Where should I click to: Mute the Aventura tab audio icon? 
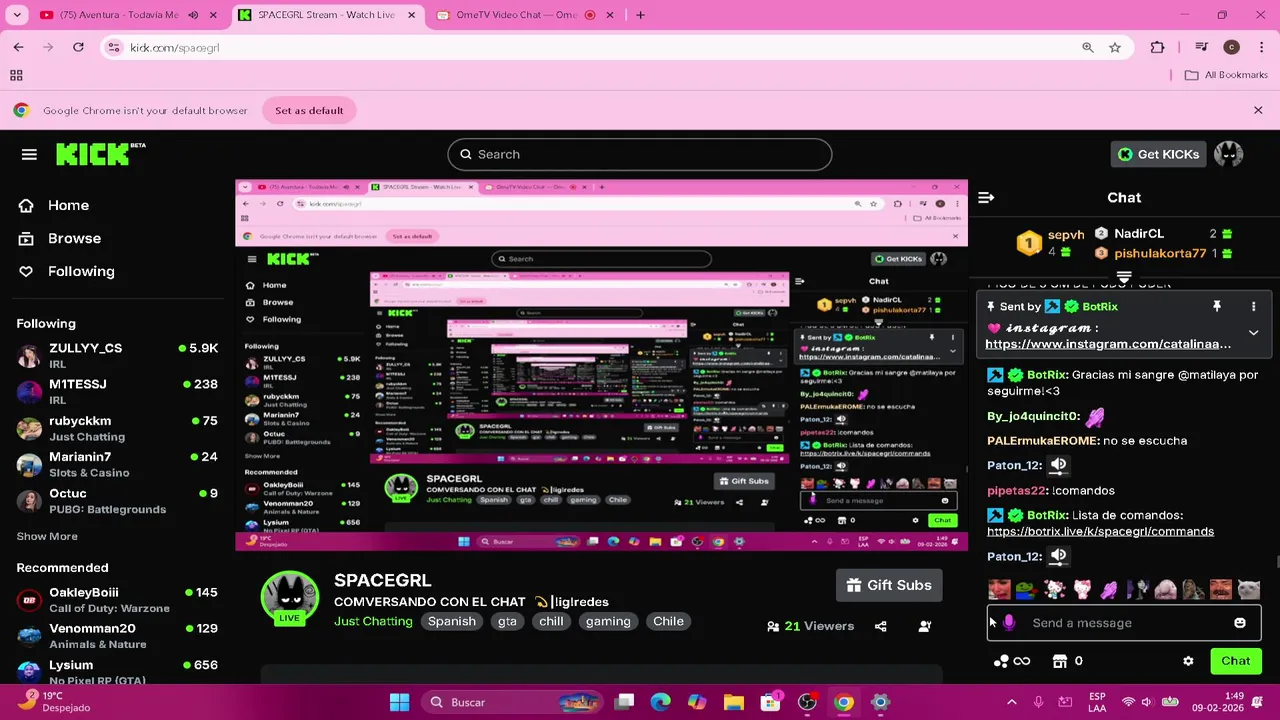point(193,15)
